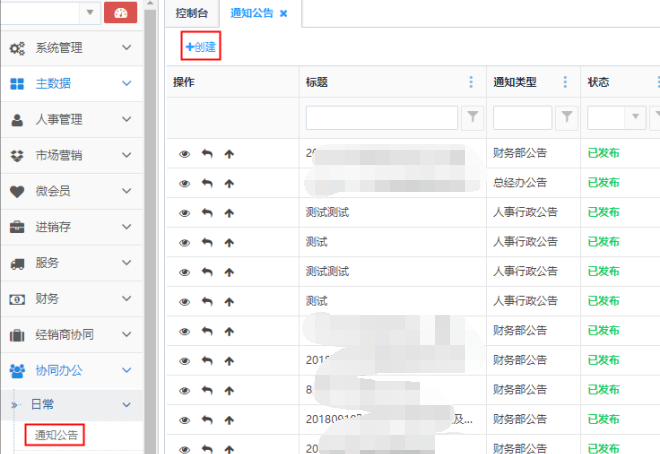Click the eye icon in first table row
Viewport: 660px width, 454px height.
coord(184,154)
